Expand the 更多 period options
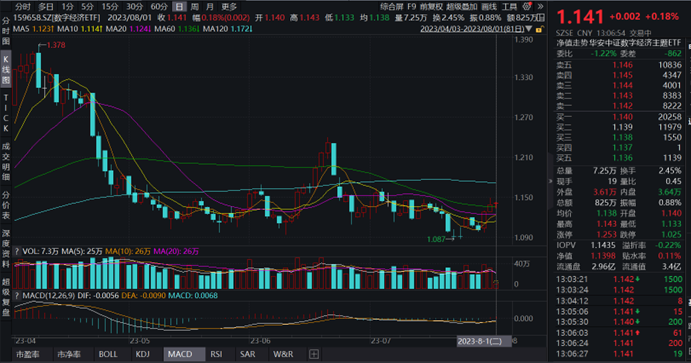The height and width of the screenshot is (363, 691). [x=229, y=7]
